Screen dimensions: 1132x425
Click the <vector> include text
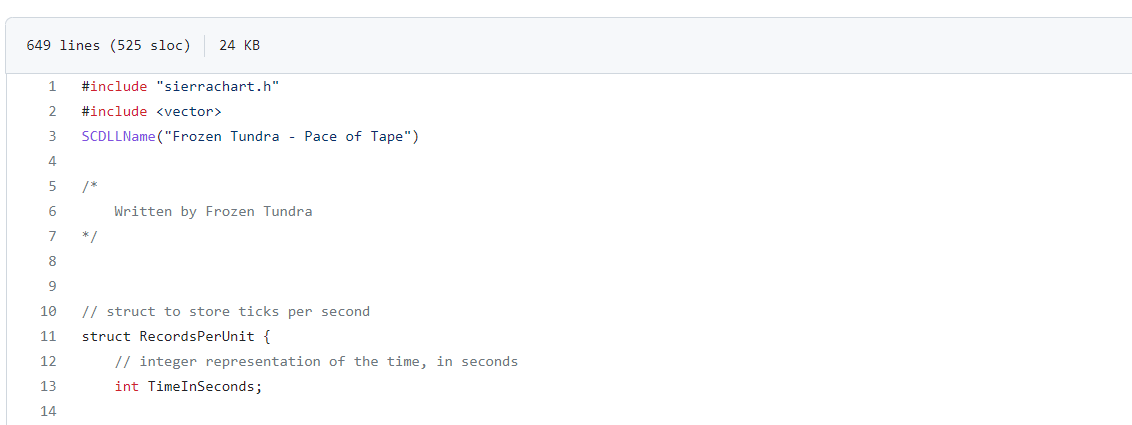(x=188, y=111)
